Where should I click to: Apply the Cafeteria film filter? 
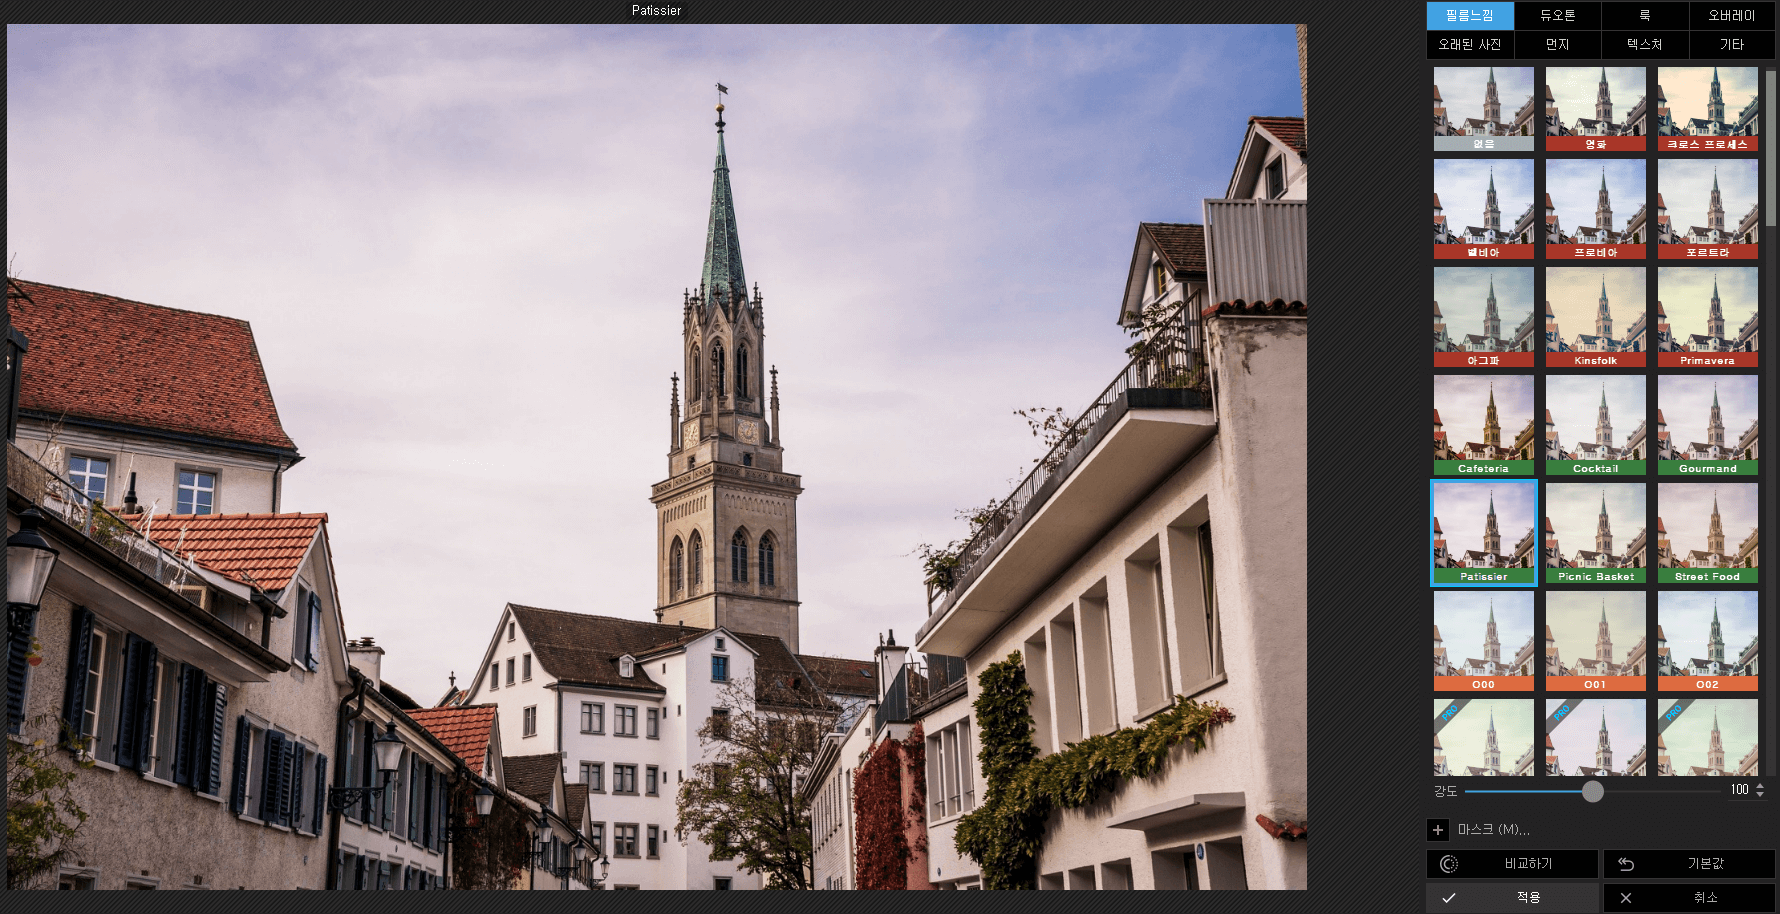(1483, 425)
